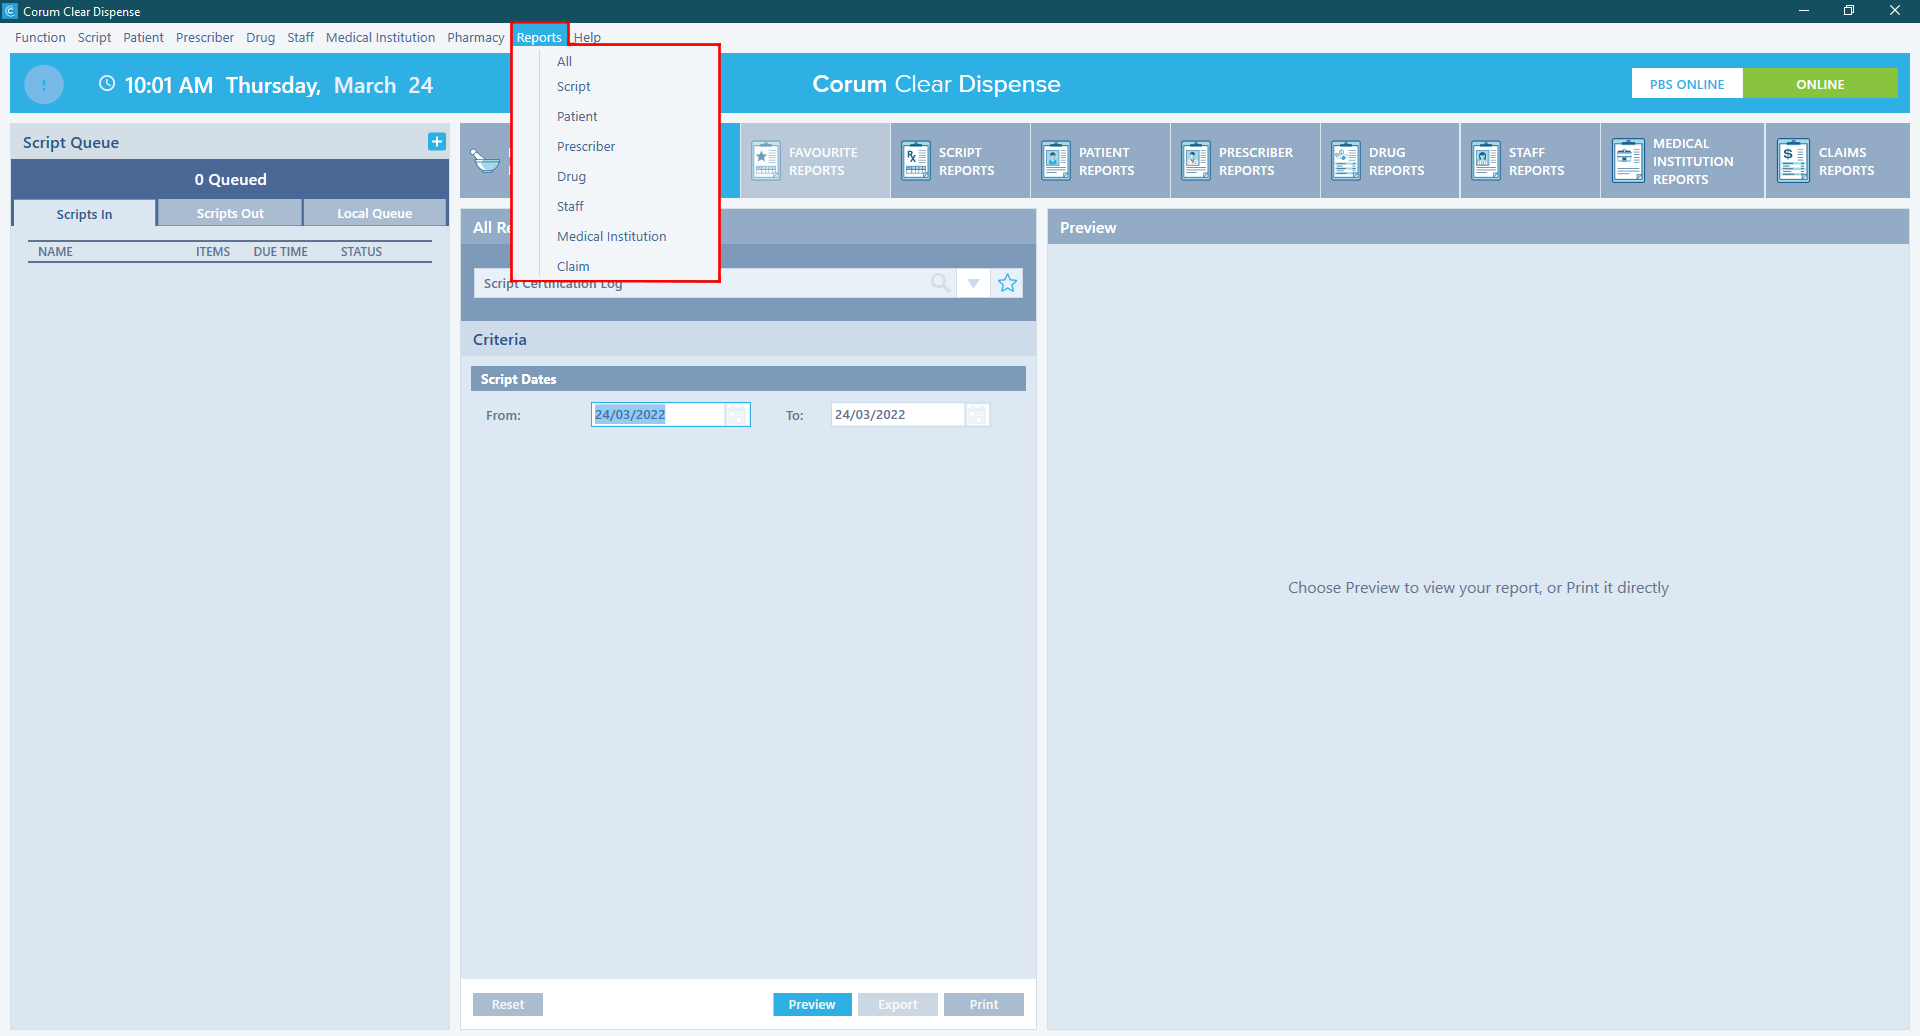This screenshot has width=1920, height=1036.
Task: Switch to the Local Queue tab
Action: coord(374,214)
